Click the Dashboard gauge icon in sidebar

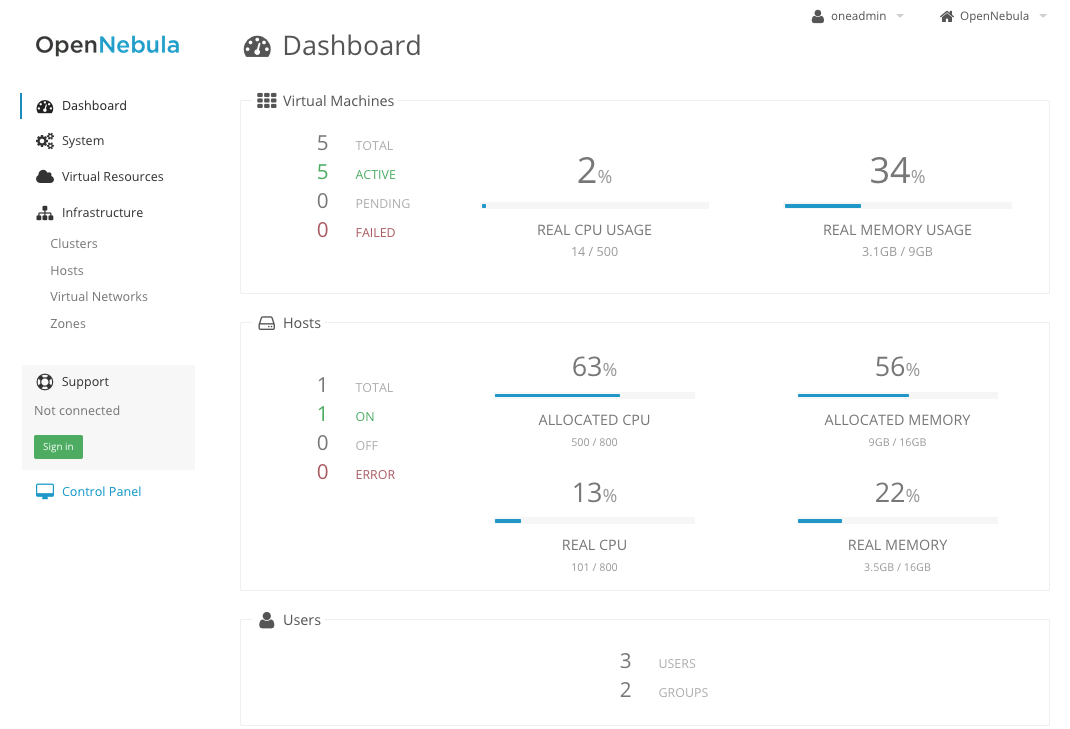(45, 106)
